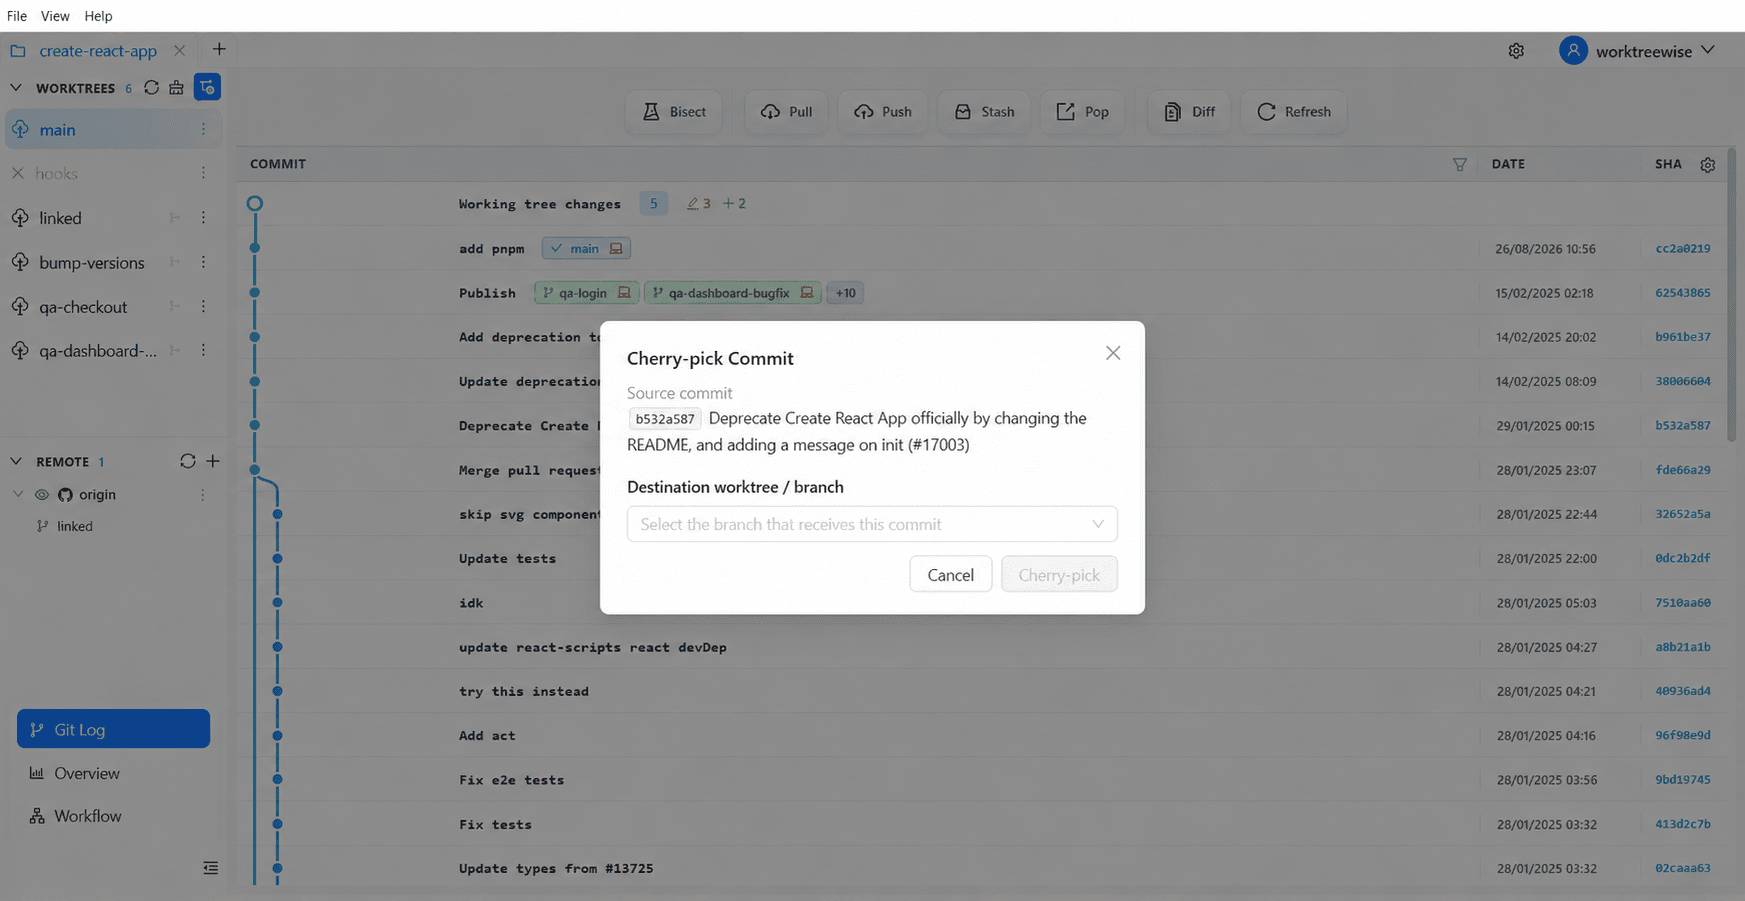Click the Bisect toolbar button
Screen dimensions: 1745x901
click(674, 112)
